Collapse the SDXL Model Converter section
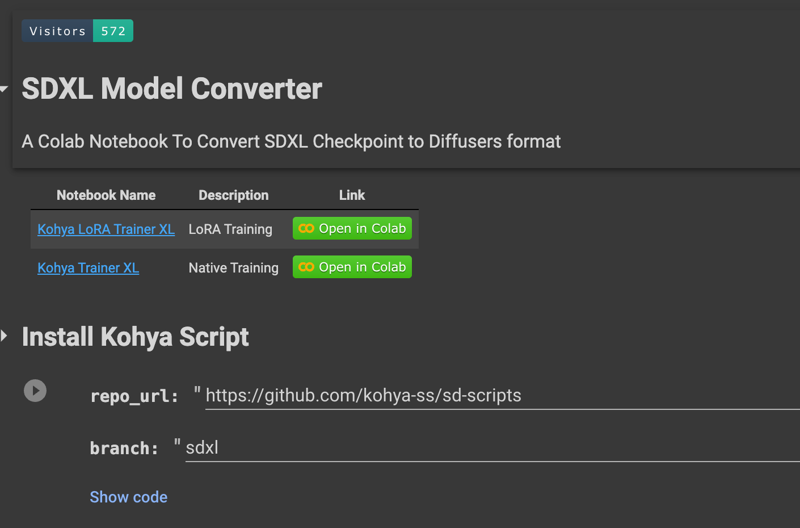800x528 pixels. click(4, 89)
